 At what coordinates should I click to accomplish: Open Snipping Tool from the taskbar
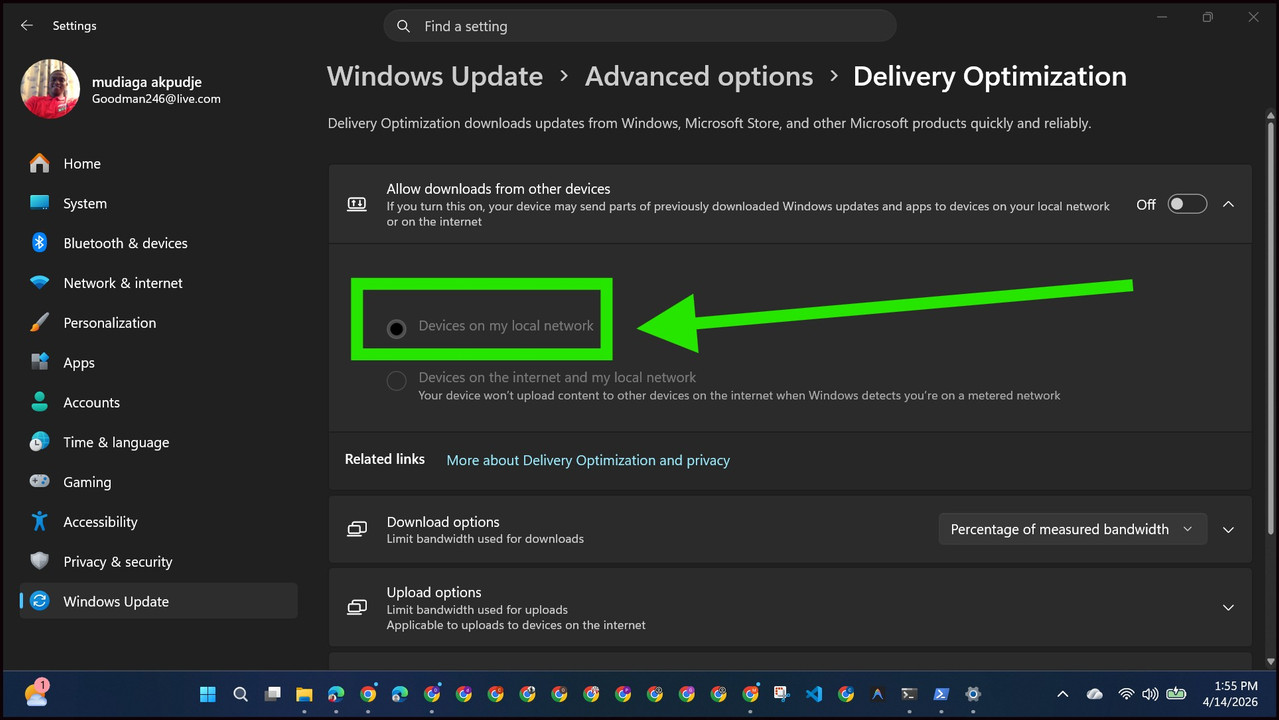point(781,694)
